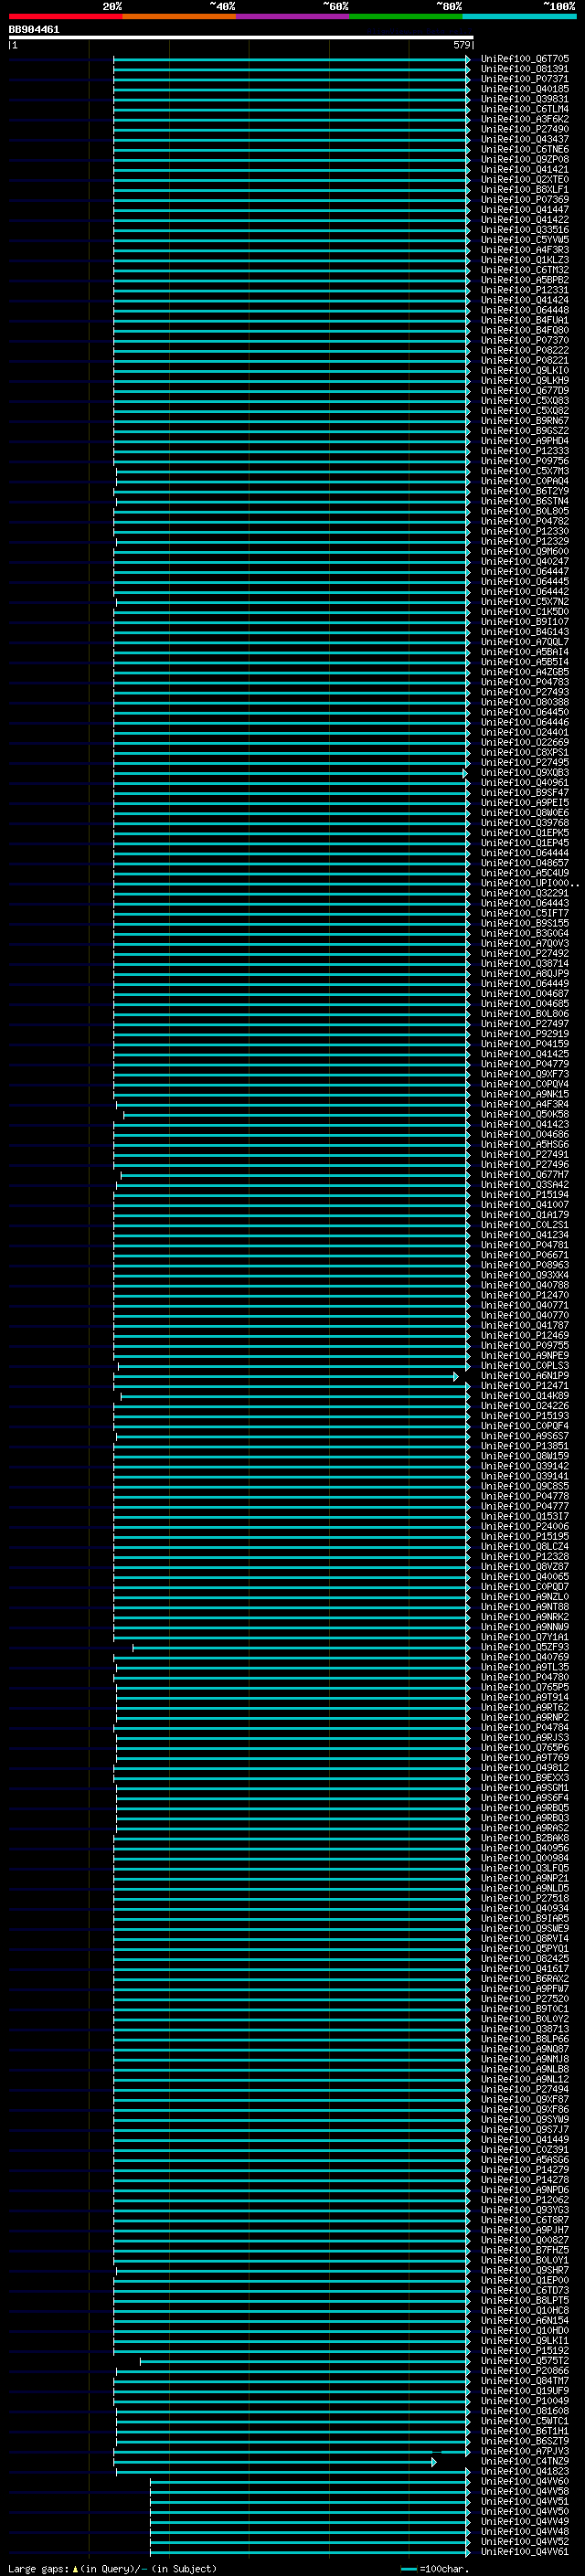
Task: Select the UniRef100_A9NPE9 label
Action: point(525,1356)
